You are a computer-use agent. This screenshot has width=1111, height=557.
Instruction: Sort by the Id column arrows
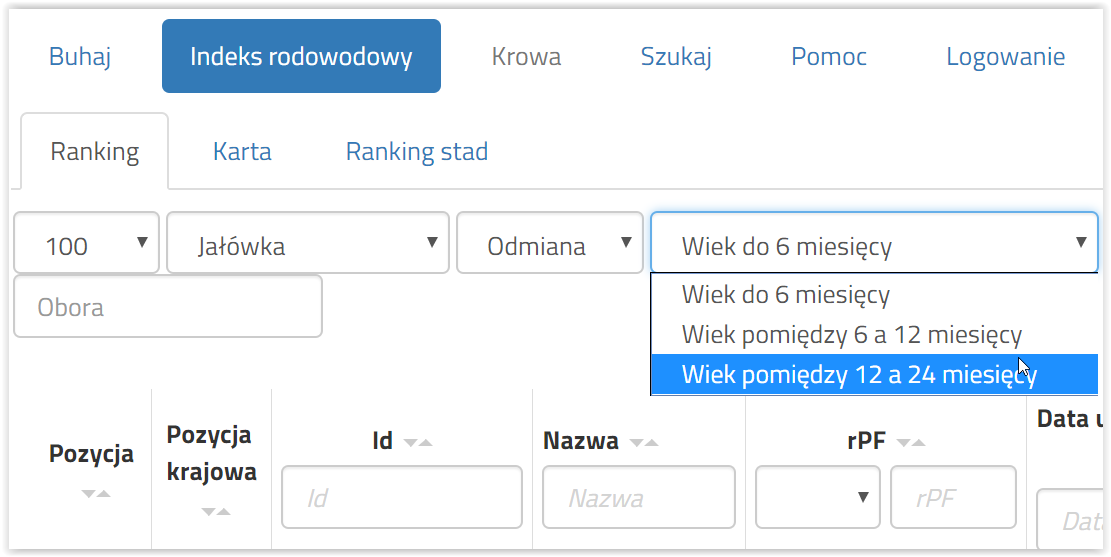click(x=417, y=443)
